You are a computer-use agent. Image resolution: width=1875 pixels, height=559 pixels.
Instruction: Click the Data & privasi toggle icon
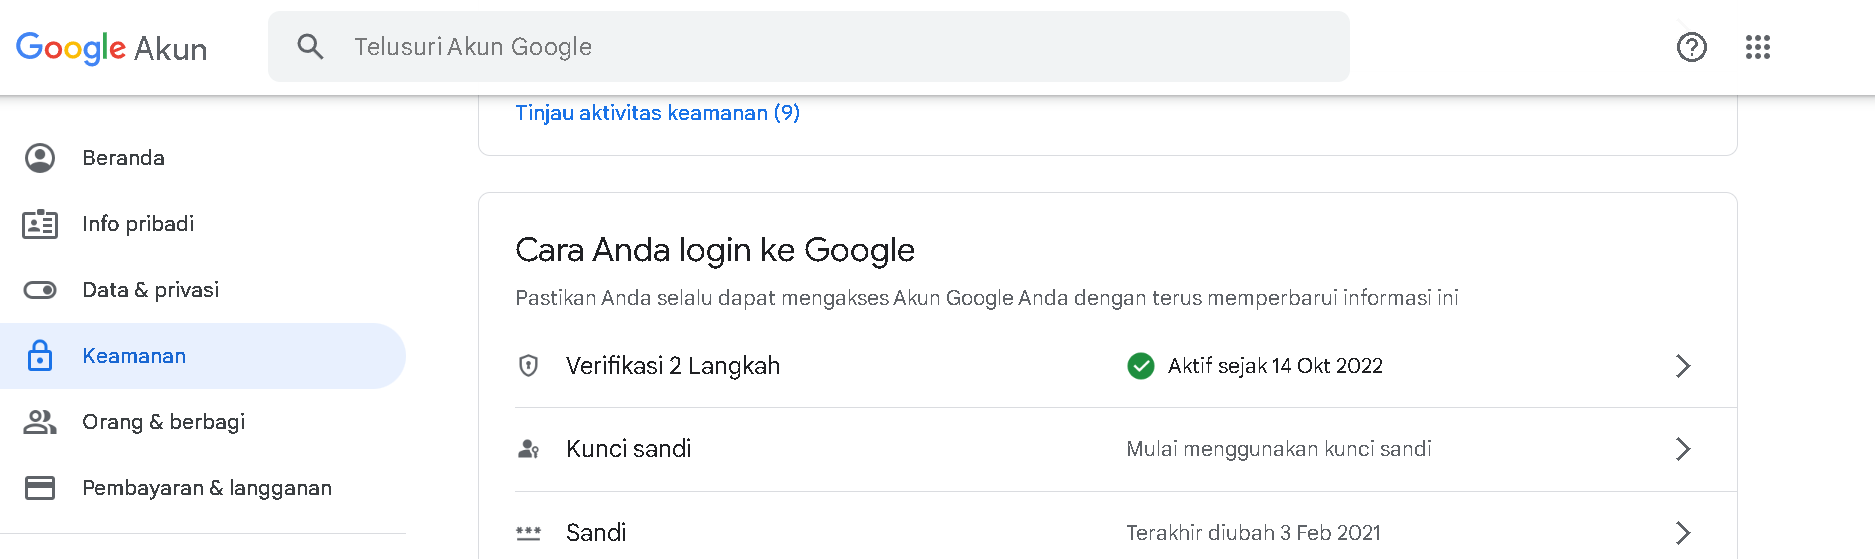pos(40,290)
